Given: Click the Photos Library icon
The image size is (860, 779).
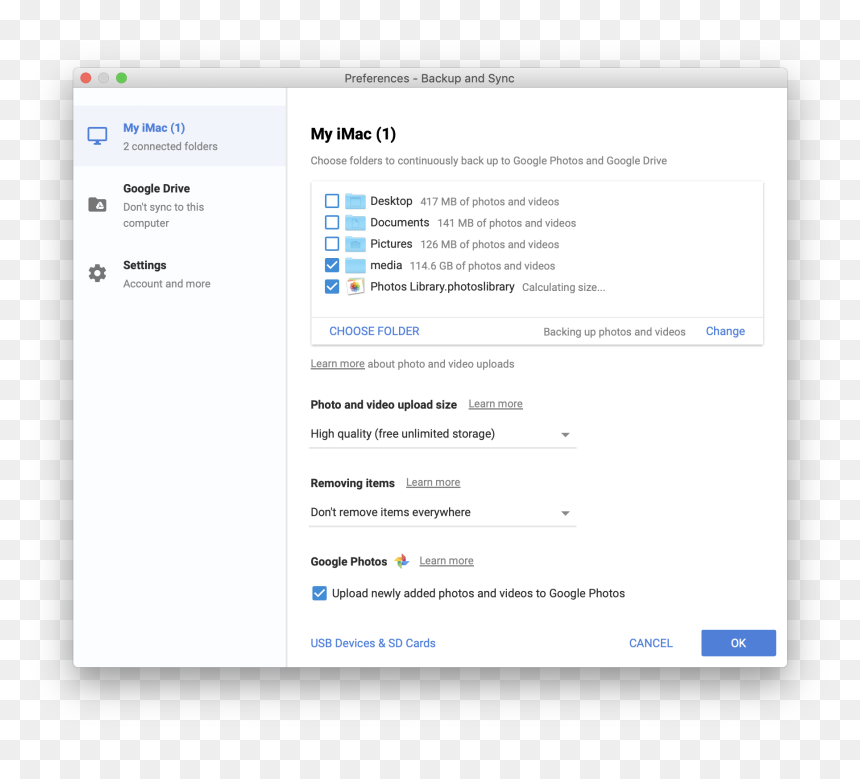Looking at the screenshot, I should [x=355, y=287].
